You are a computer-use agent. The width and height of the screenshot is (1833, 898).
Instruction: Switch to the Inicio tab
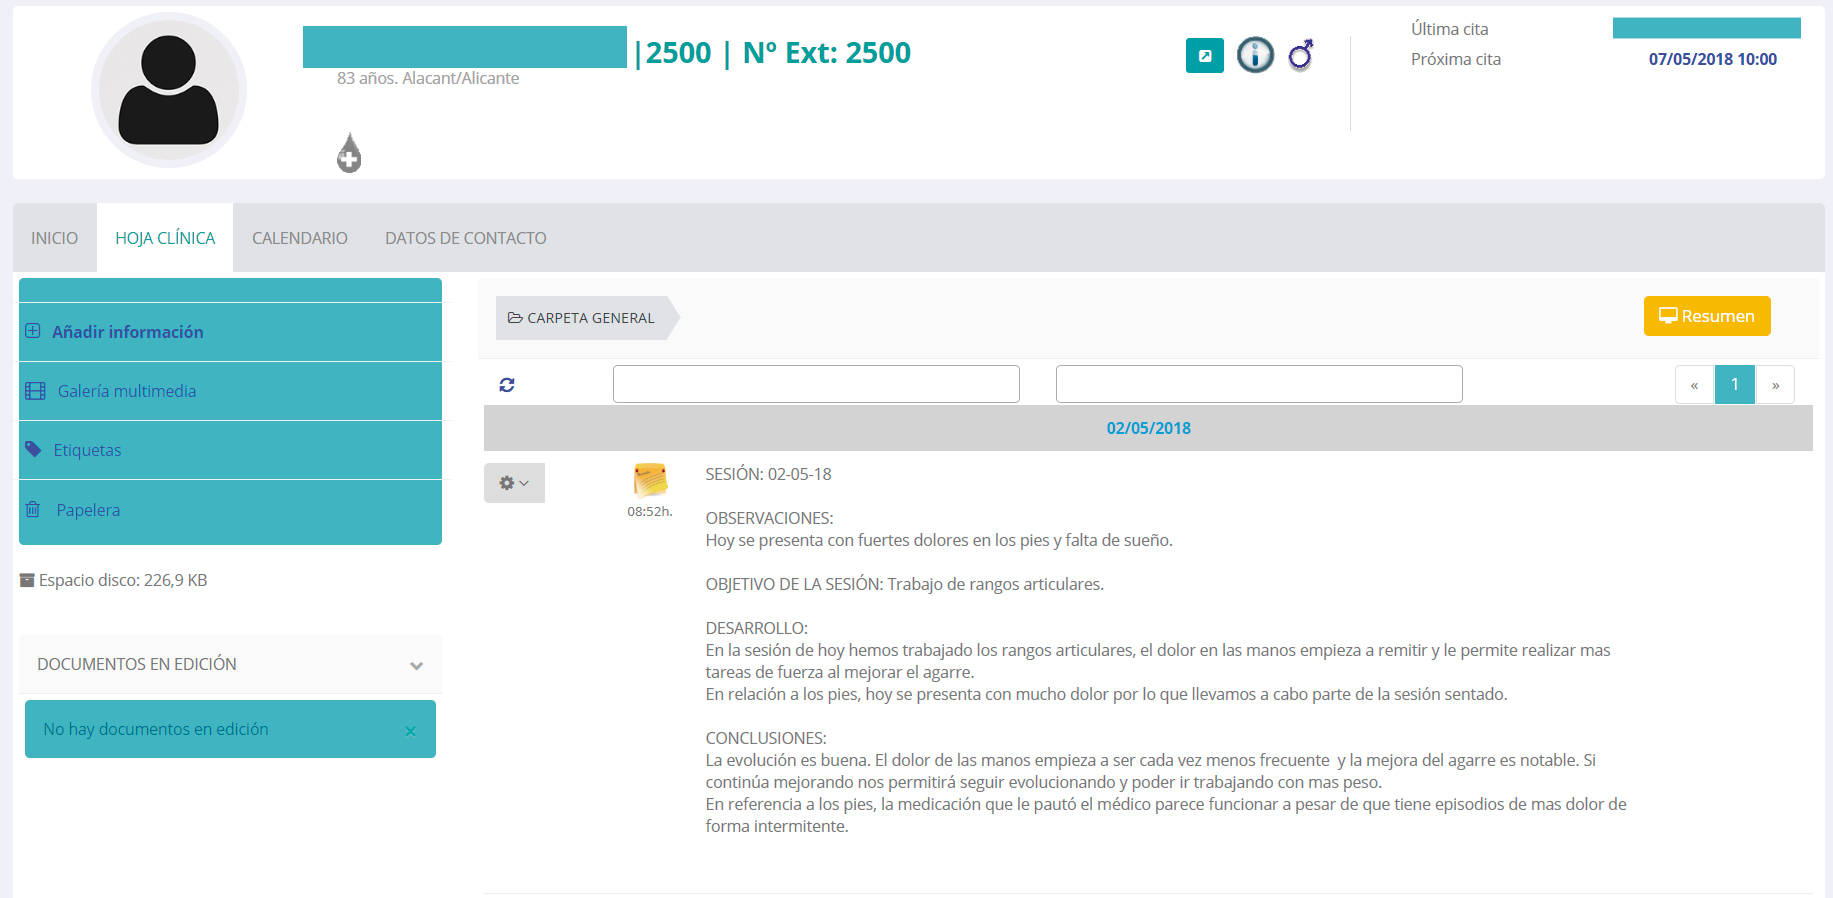click(x=54, y=238)
